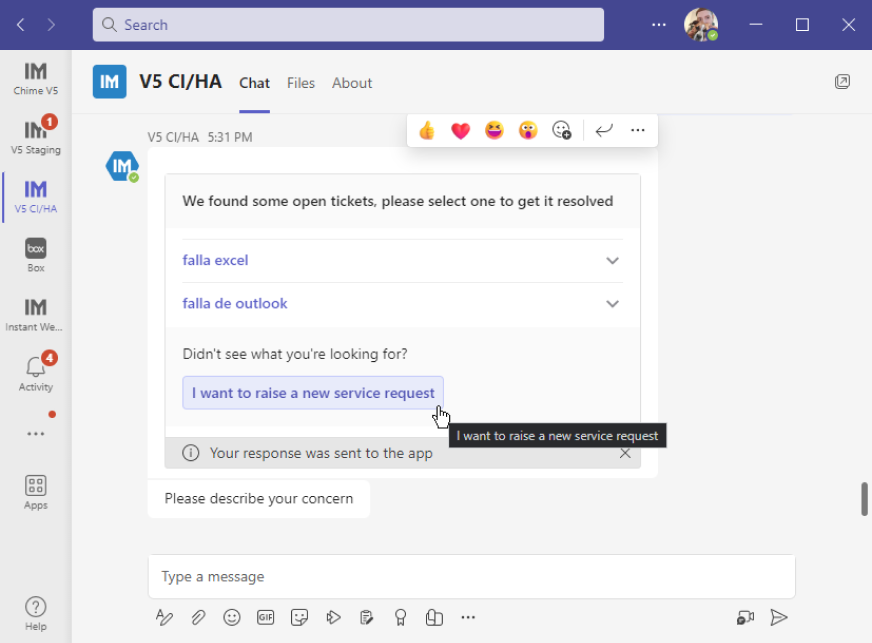This screenshot has height=643, width=872.
Task: React with thumbs up emoji
Action: 427,131
